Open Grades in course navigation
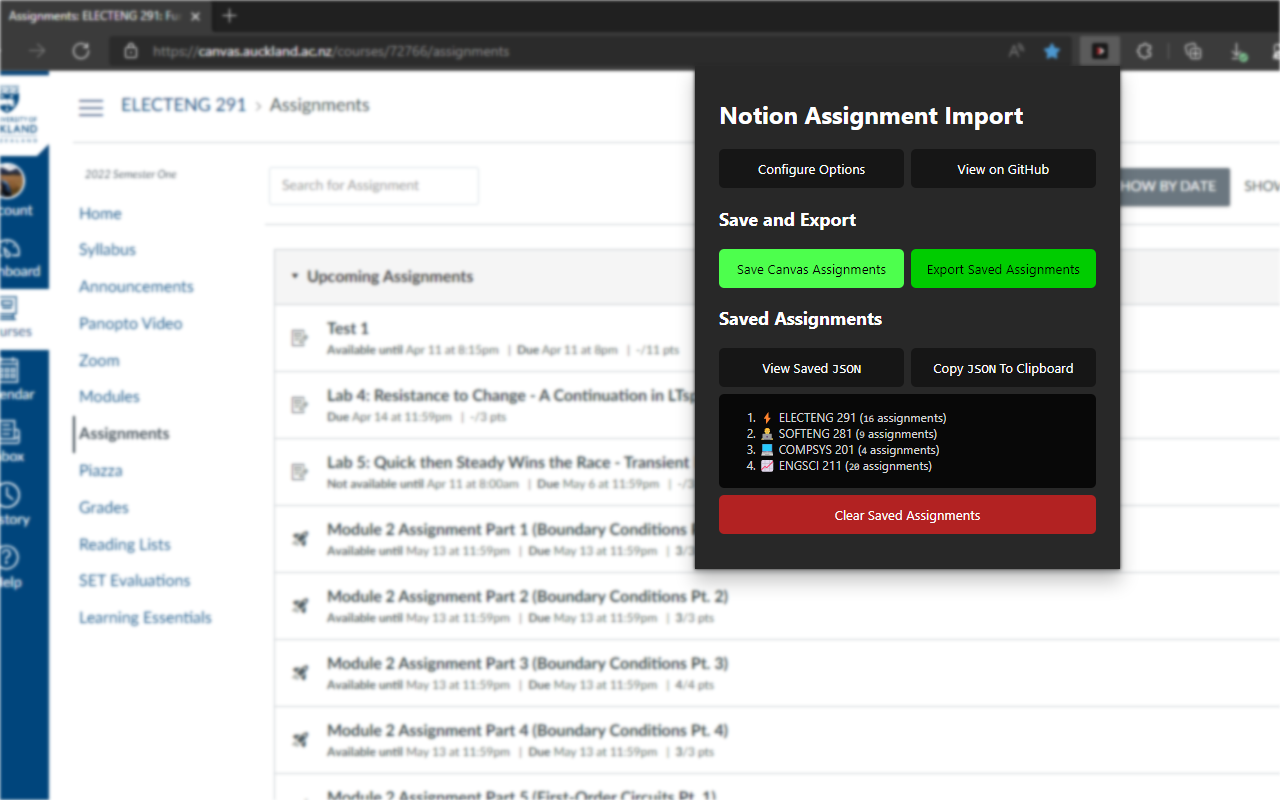The width and height of the screenshot is (1280, 800). [104, 507]
